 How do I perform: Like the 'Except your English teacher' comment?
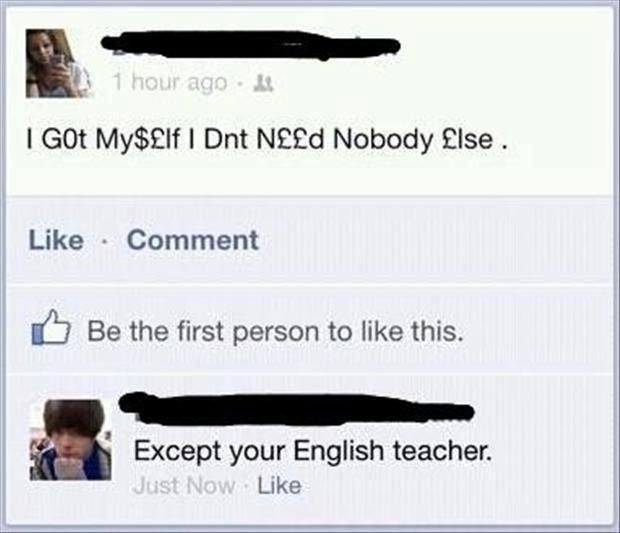coord(280,486)
